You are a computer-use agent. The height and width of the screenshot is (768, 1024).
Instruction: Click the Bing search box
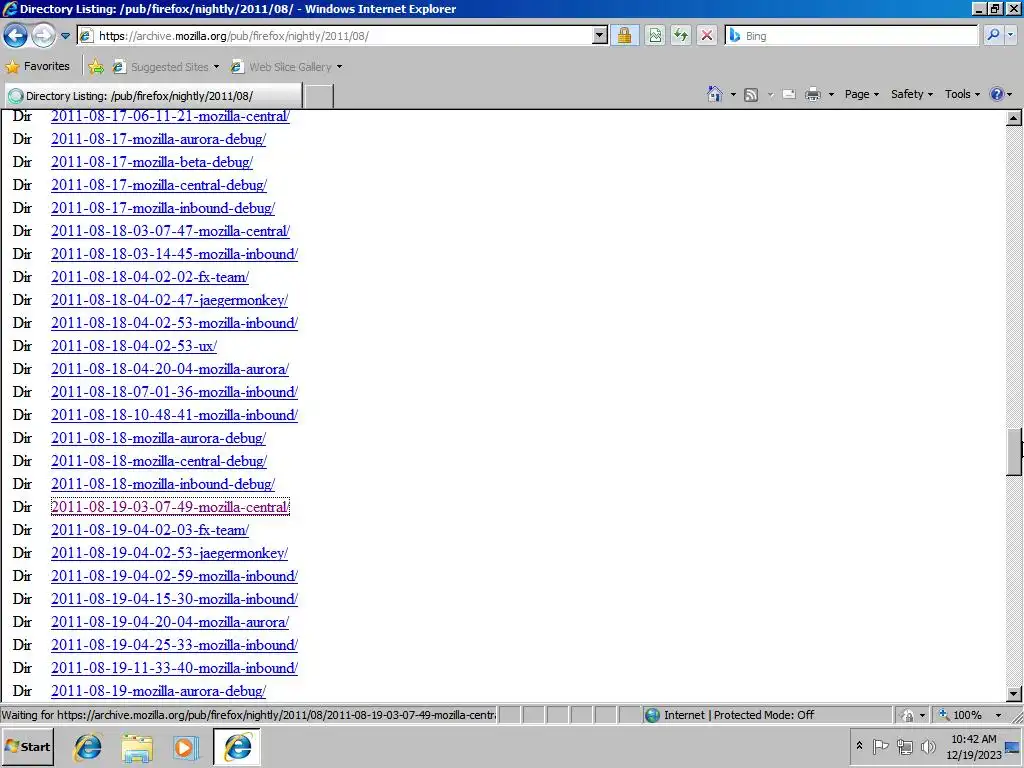point(852,35)
